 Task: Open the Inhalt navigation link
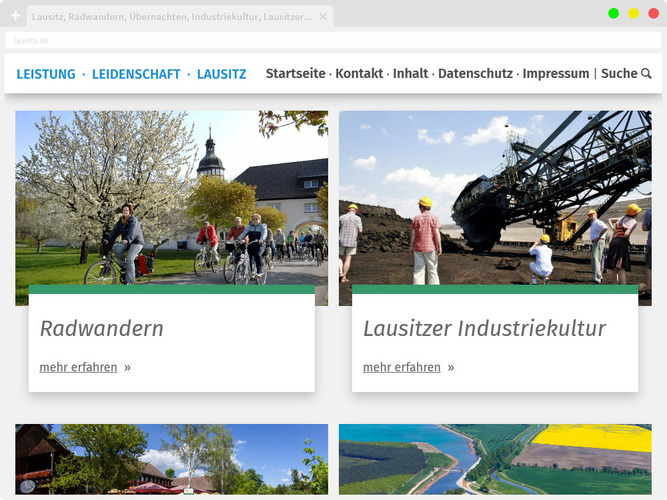[x=410, y=74]
